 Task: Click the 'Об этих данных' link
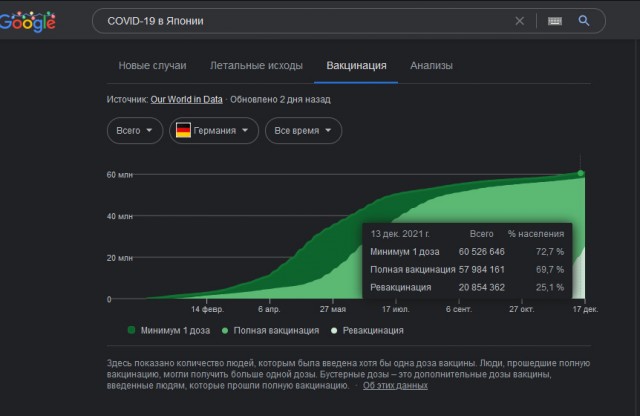[395, 385]
